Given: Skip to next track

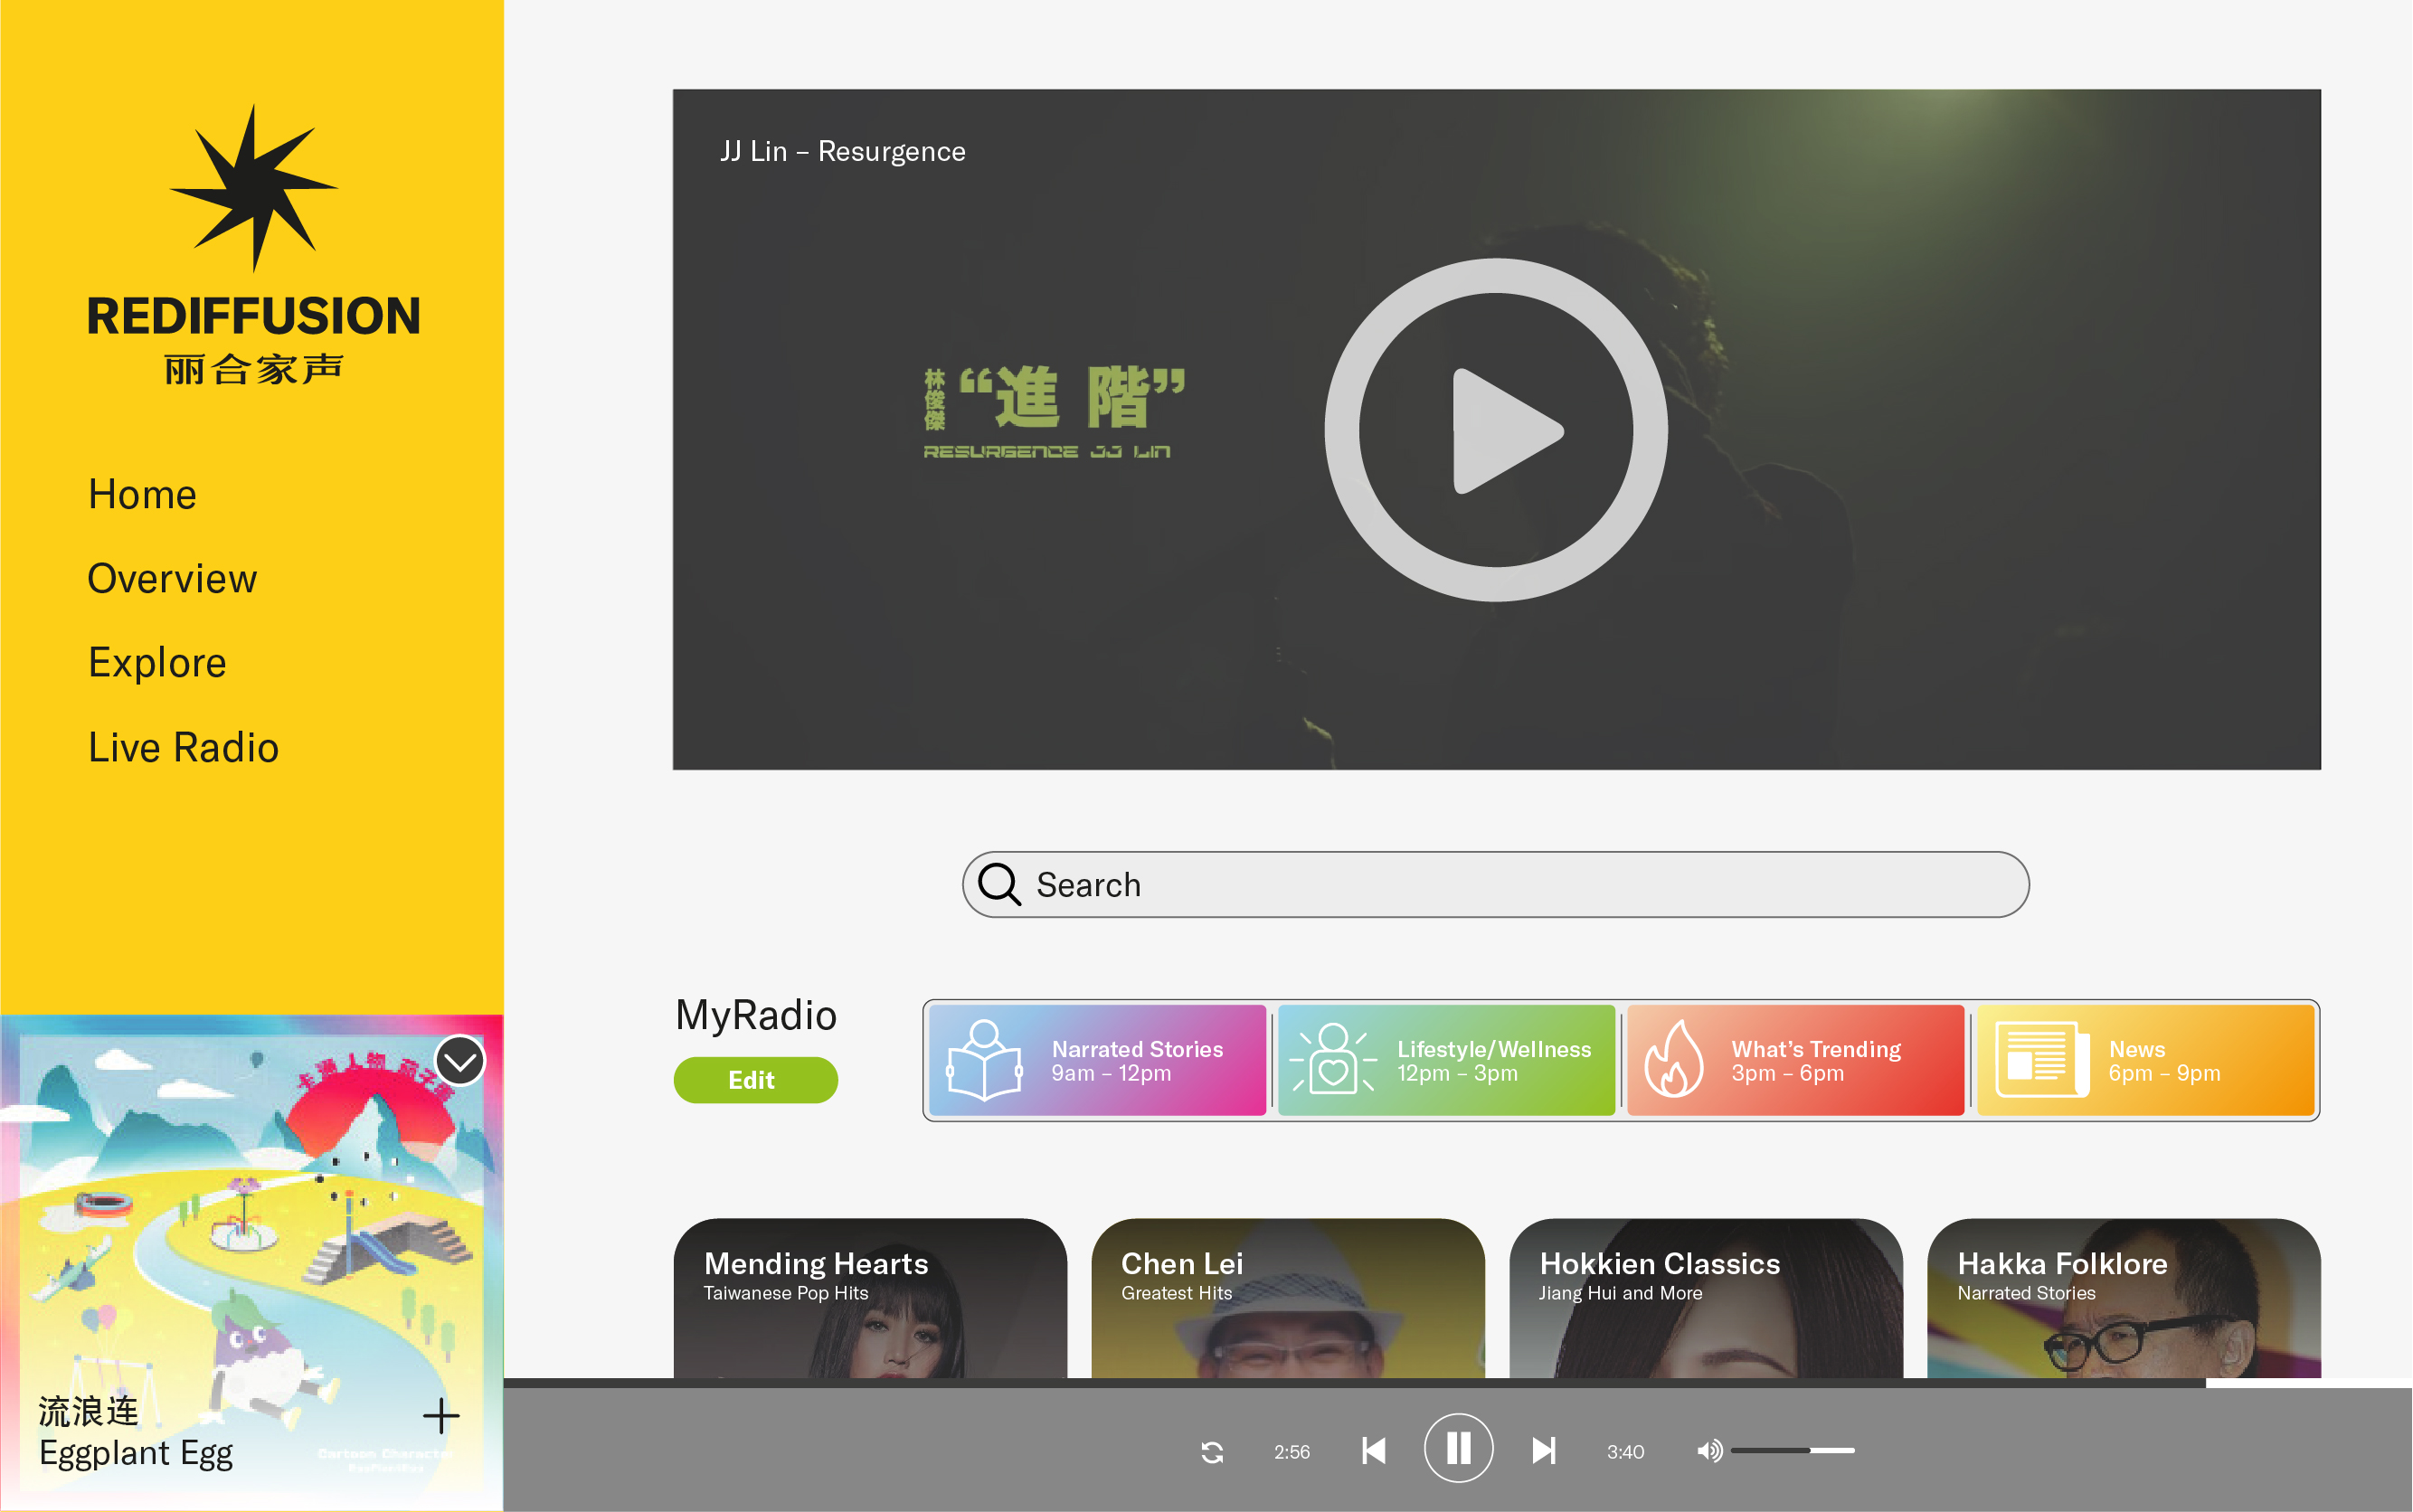Looking at the screenshot, I should tap(1543, 1450).
